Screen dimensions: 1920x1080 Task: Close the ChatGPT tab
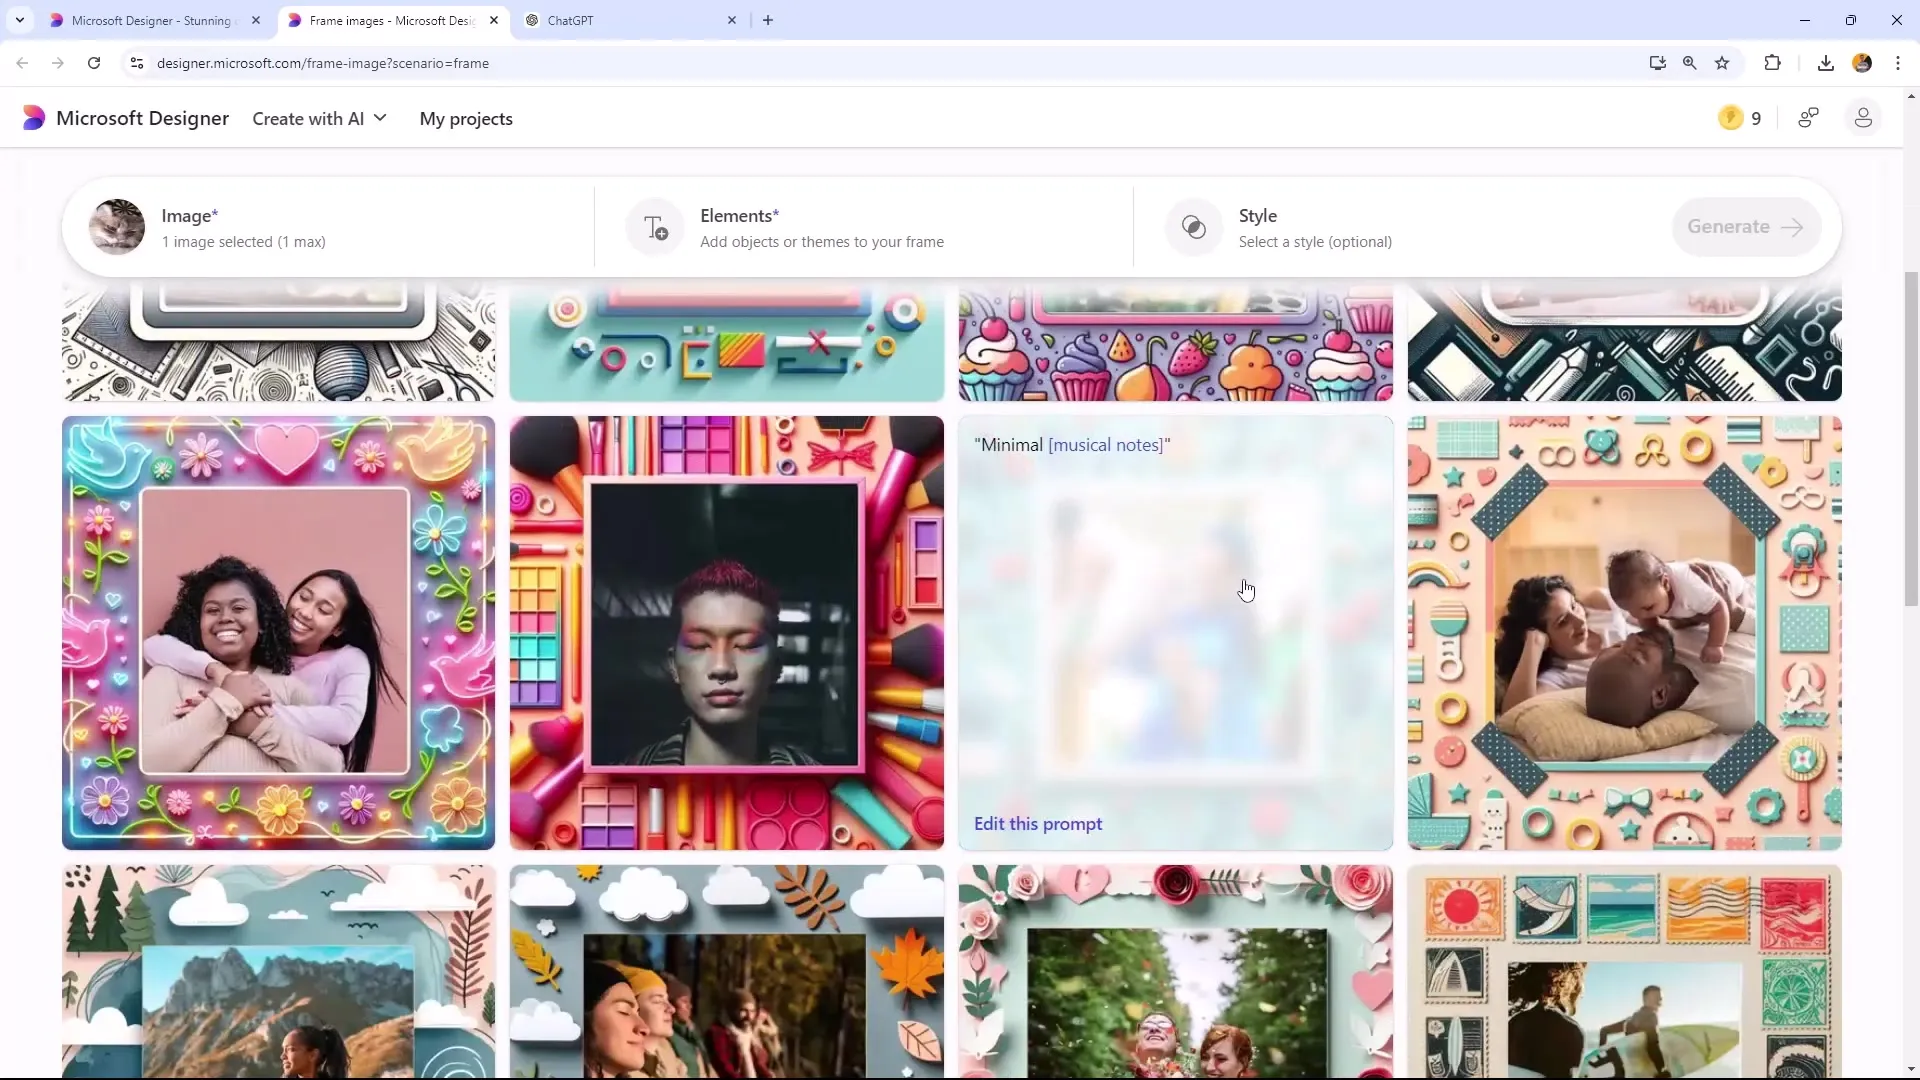pyautogui.click(x=732, y=20)
